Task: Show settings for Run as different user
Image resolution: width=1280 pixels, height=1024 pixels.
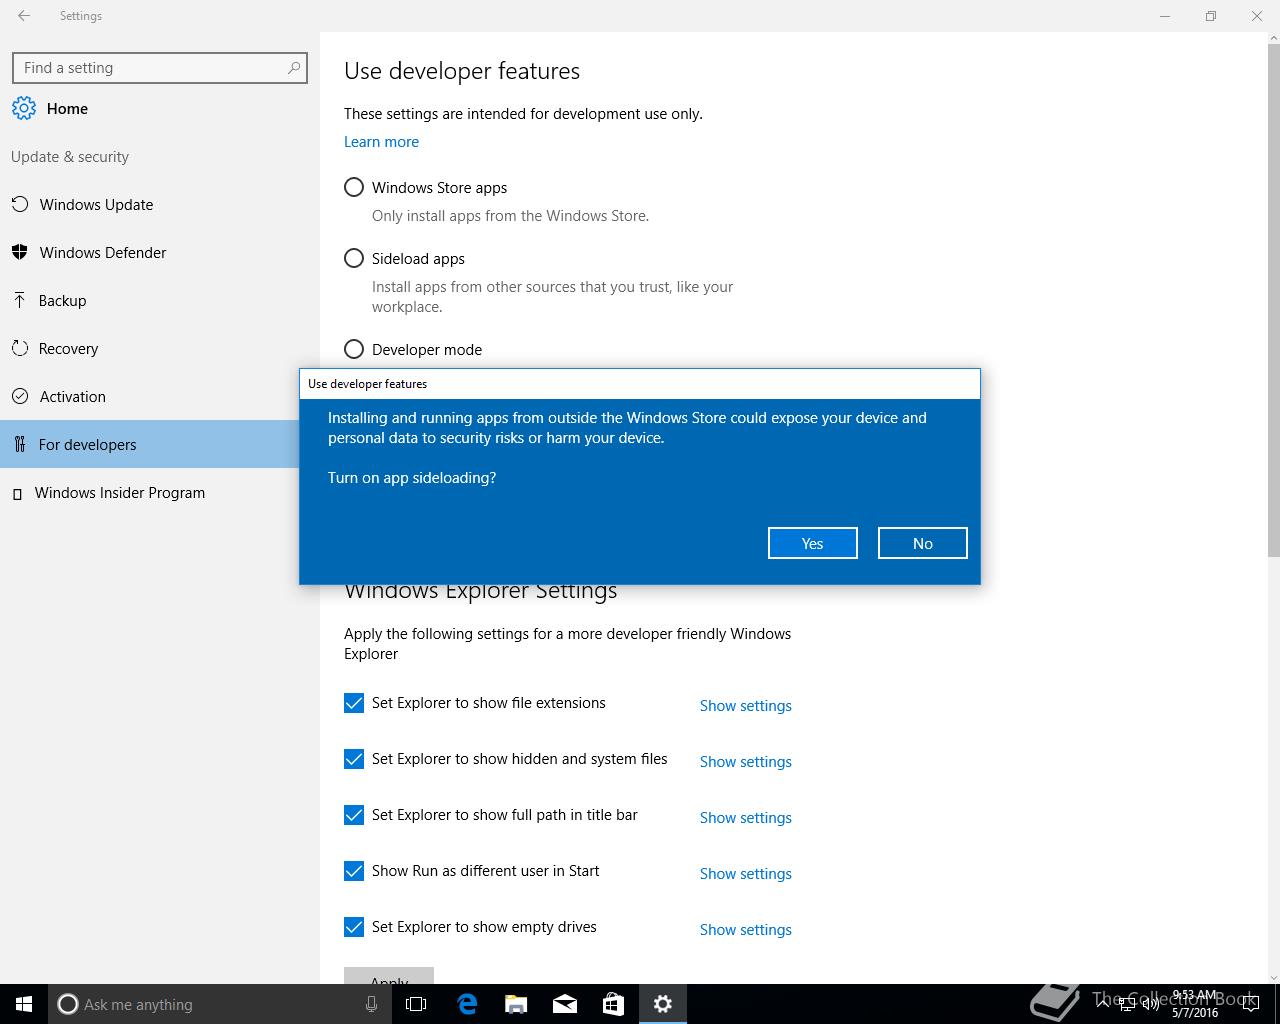Action: pos(745,874)
